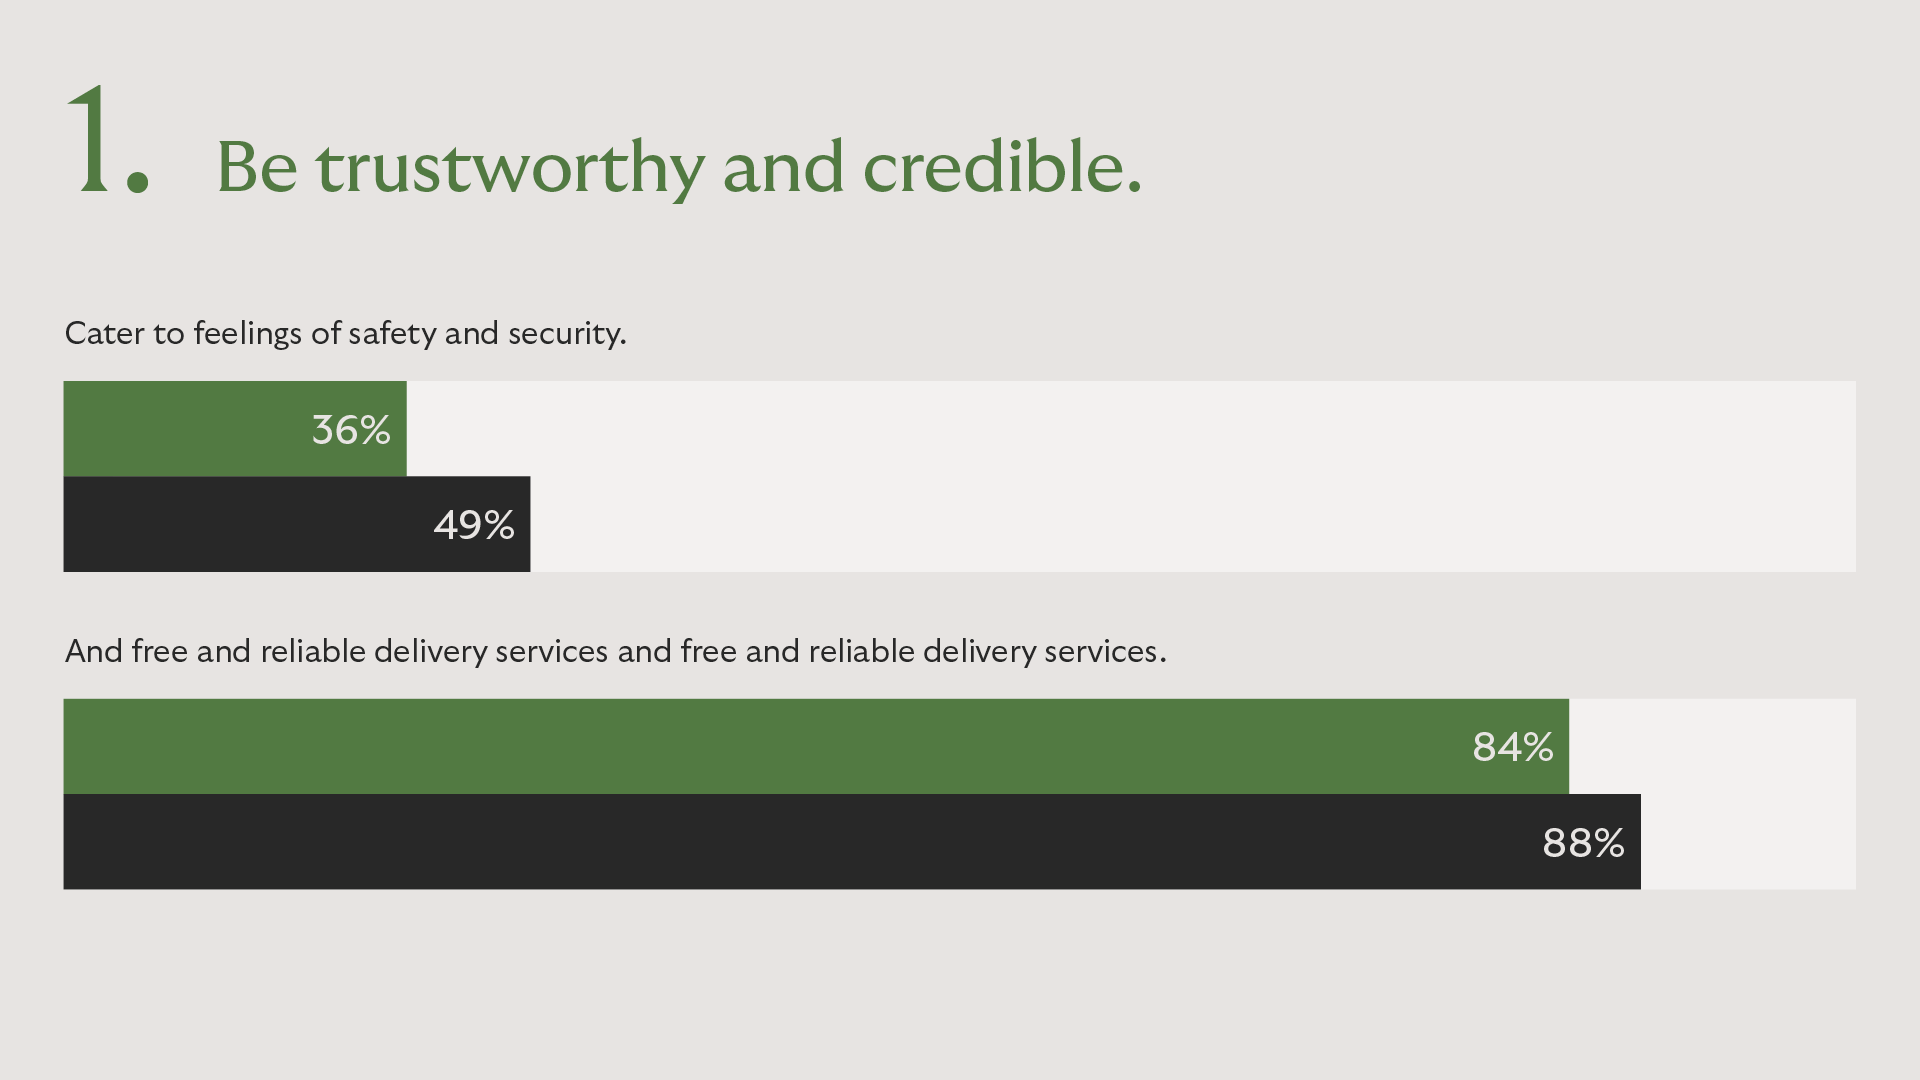Click the empty track beside the 36% bar
This screenshot has height=1080, width=1920.
pos(1130,429)
